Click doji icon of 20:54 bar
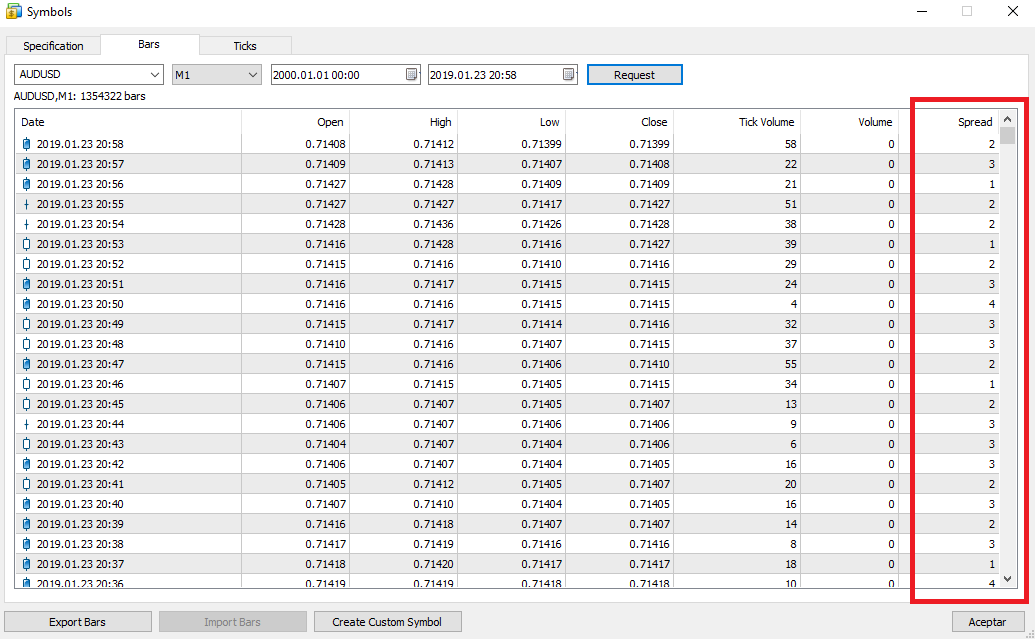1035x639 pixels. [x=26, y=224]
